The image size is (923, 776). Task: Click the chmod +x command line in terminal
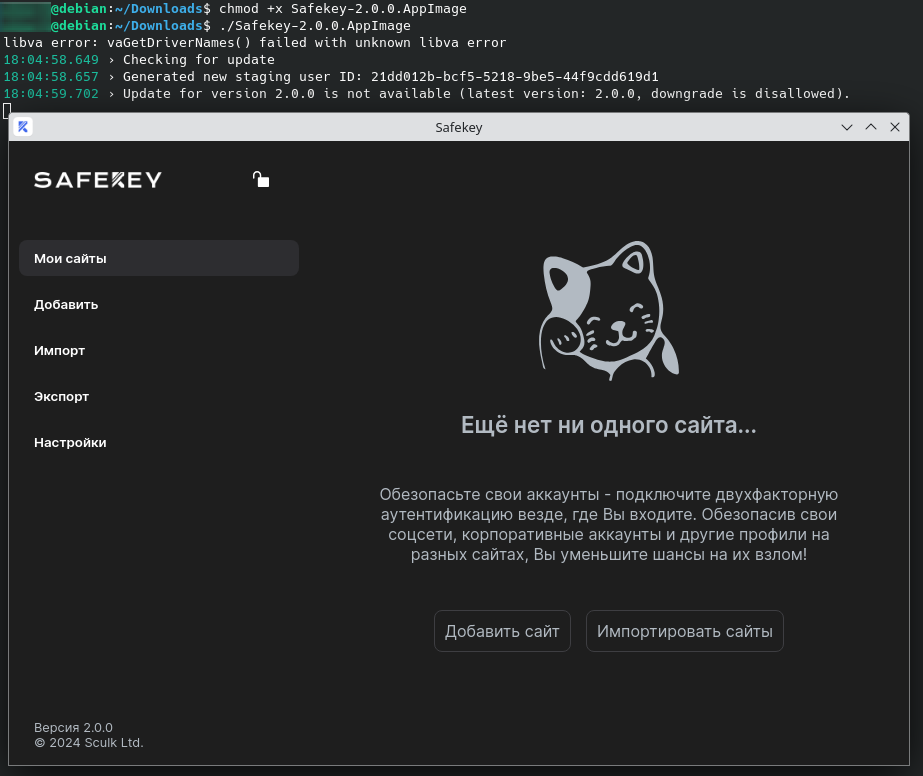(x=343, y=9)
